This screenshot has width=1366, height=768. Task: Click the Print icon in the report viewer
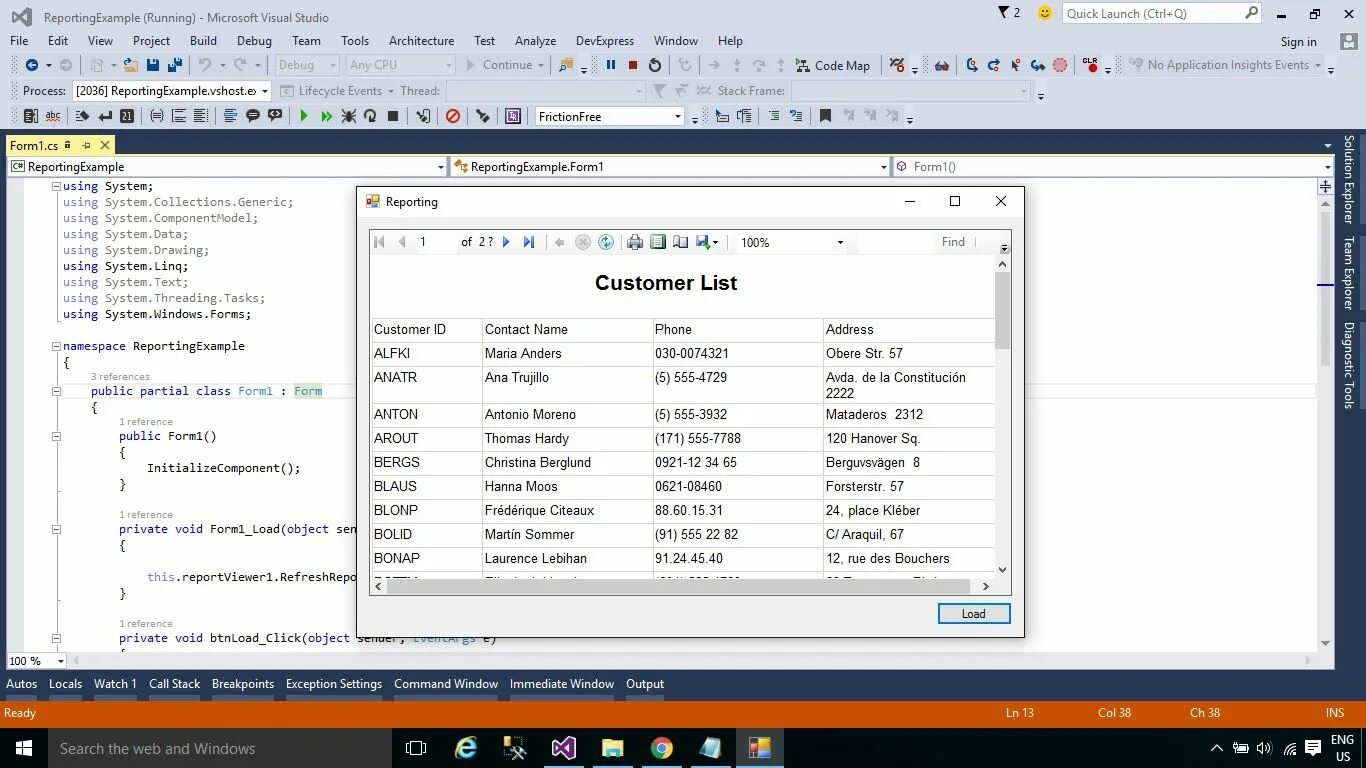635,242
